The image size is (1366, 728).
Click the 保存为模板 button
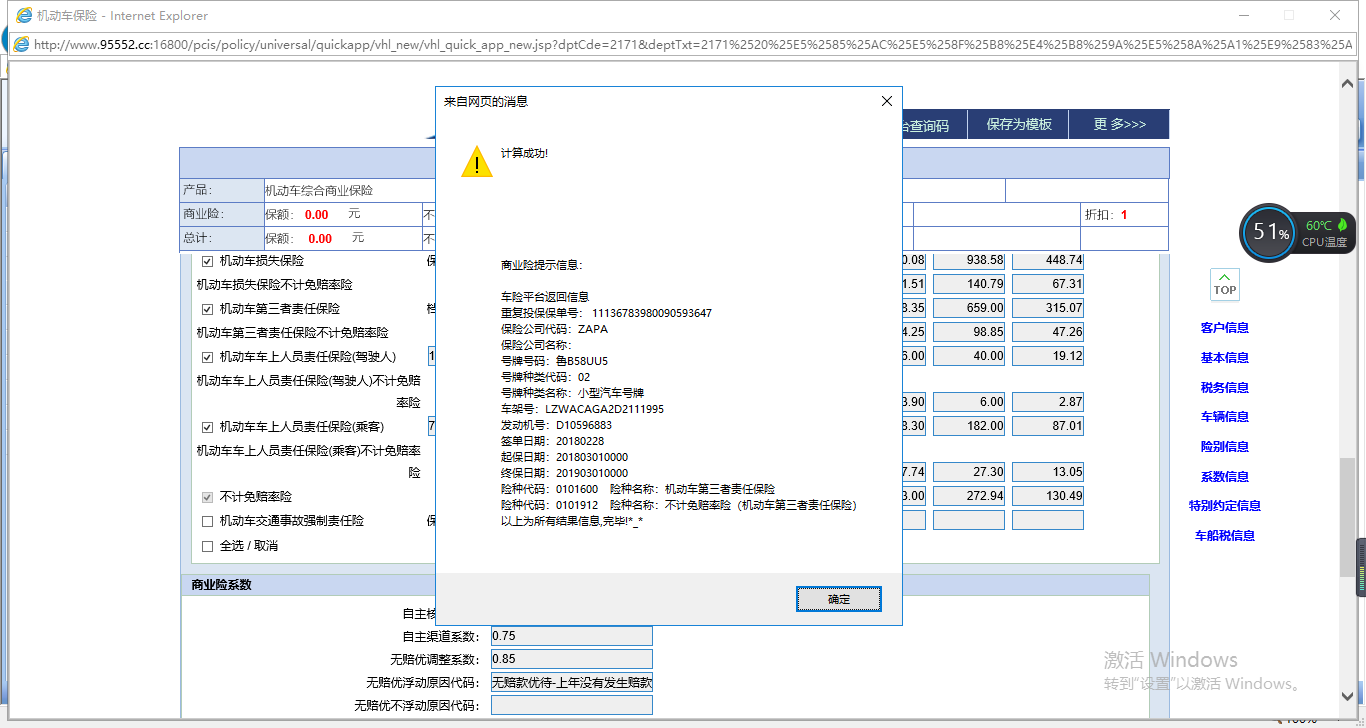point(1019,124)
